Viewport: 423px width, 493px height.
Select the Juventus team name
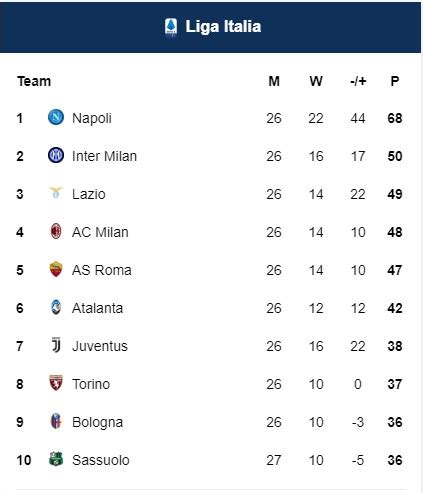100,346
